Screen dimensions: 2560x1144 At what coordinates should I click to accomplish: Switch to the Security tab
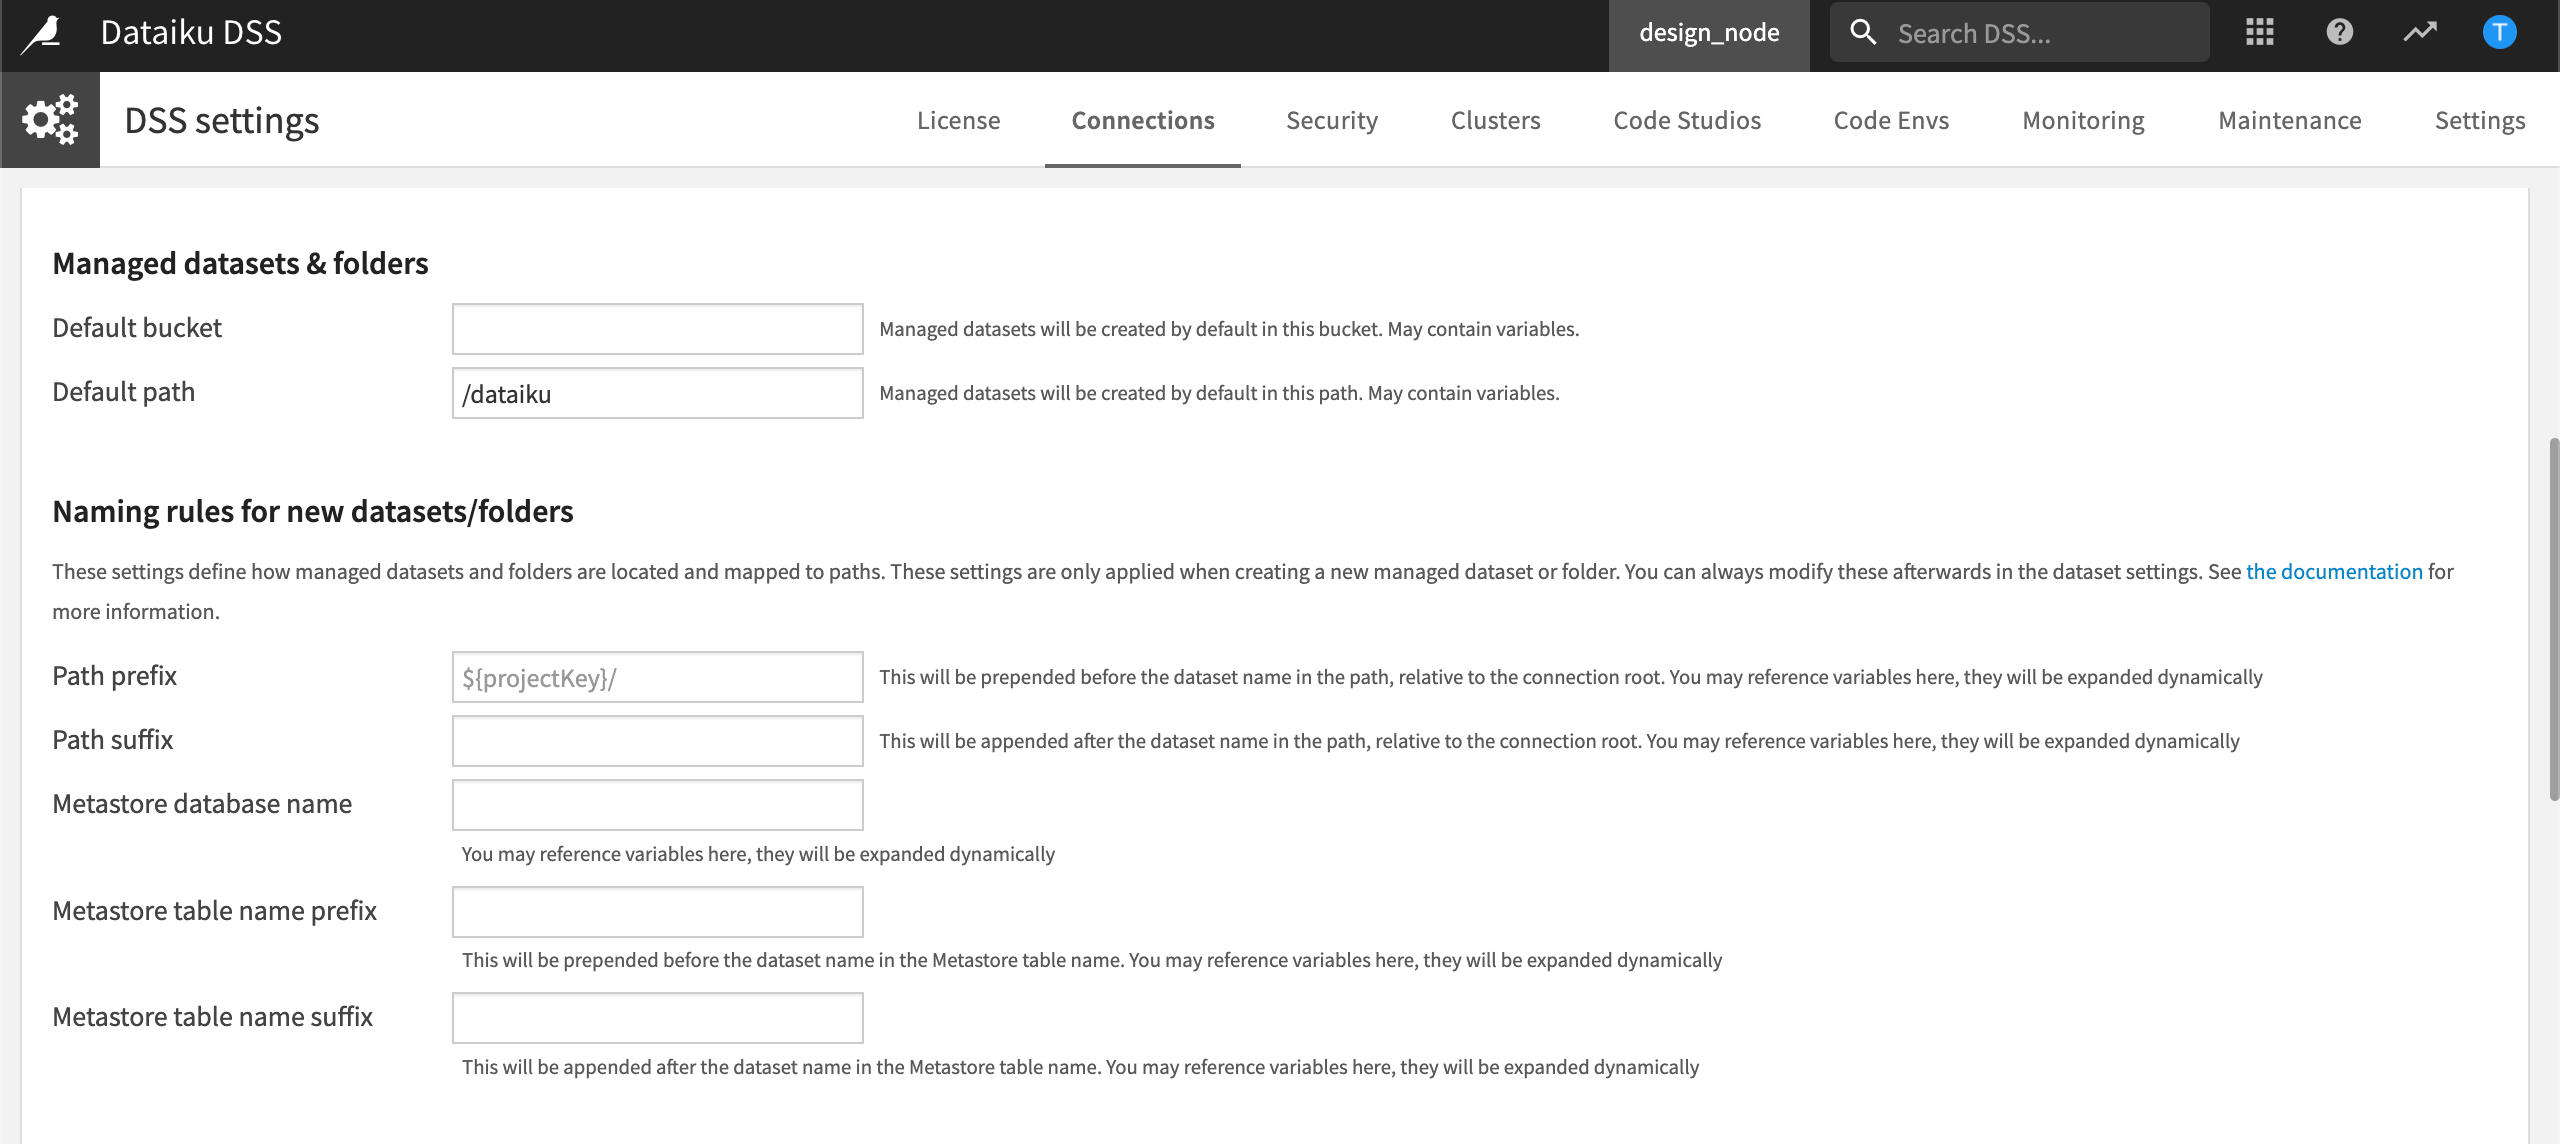pyautogui.click(x=1332, y=120)
